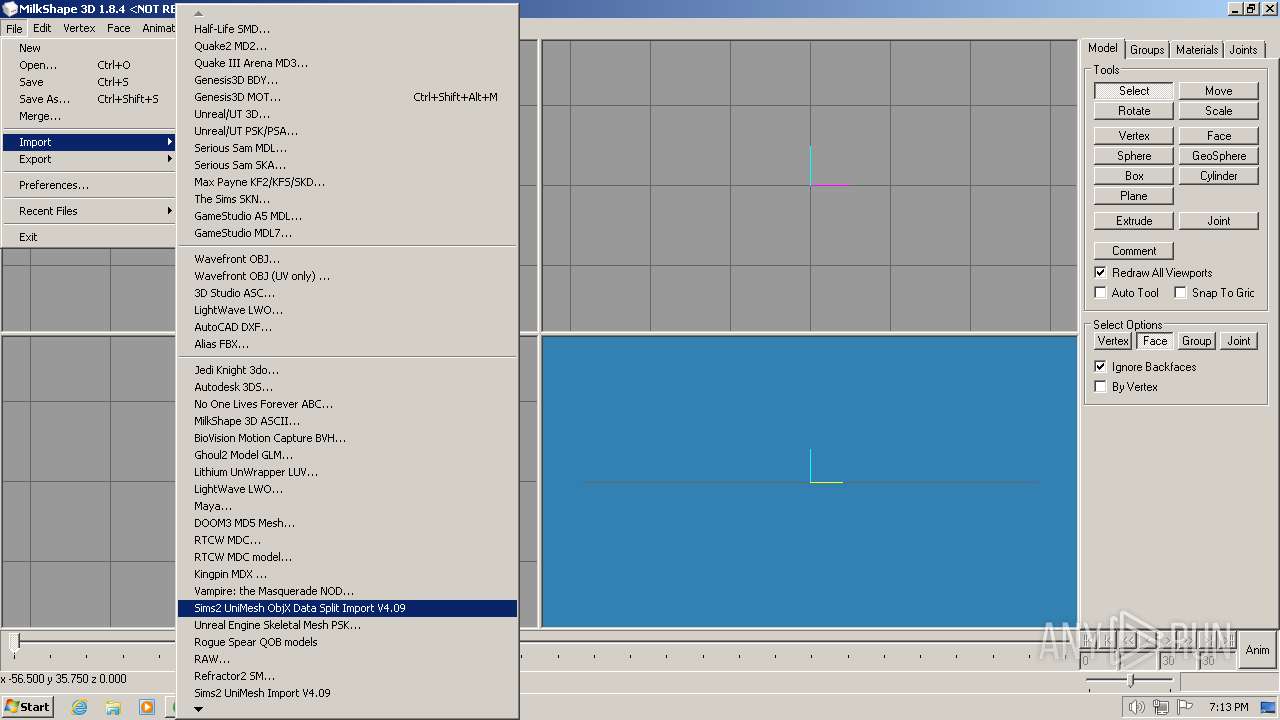Open the Action Center flag icon

pyautogui.click(x=1186, y=707)
